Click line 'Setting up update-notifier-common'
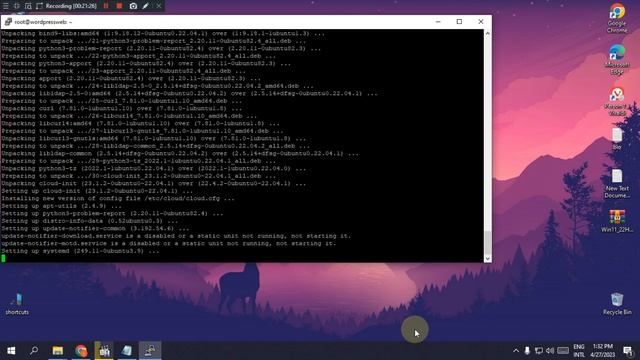 tap(95, 229)
